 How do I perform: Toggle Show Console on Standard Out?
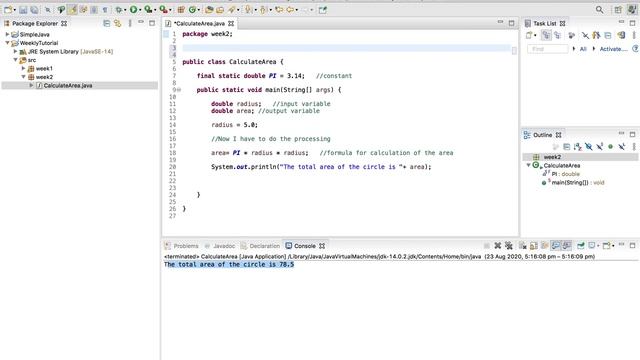point(556,246)
